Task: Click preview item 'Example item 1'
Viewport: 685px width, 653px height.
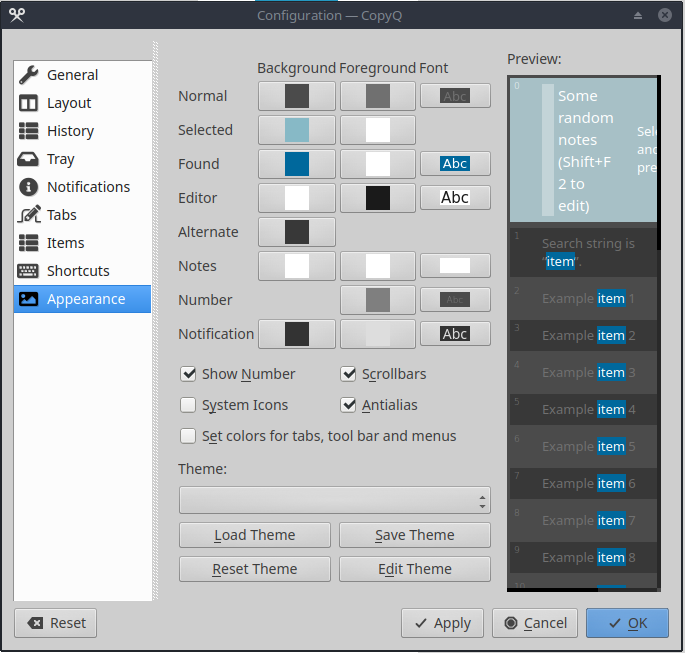Action: [x=583, y=299]
